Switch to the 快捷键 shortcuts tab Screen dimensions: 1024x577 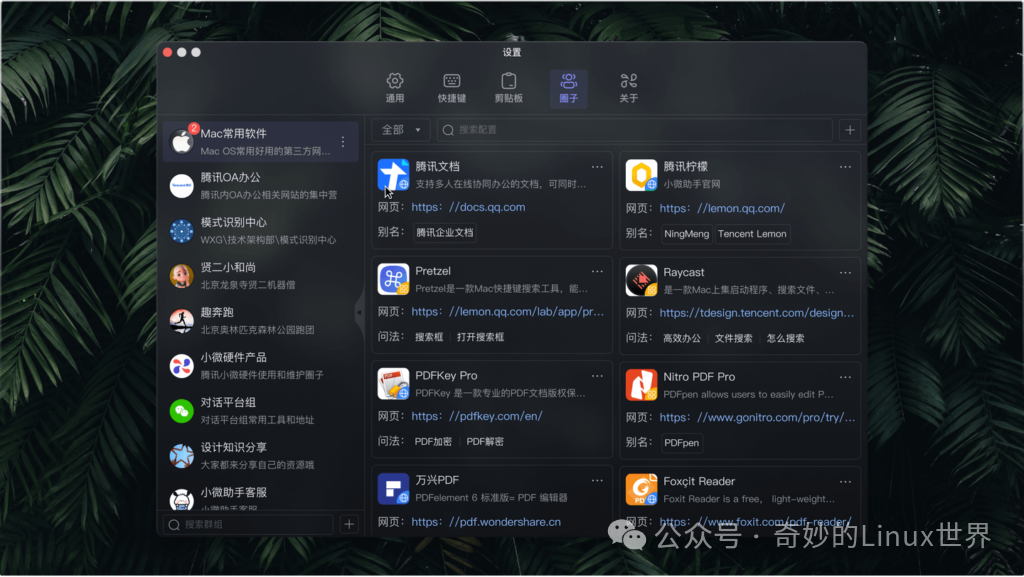tap(451, 88)
